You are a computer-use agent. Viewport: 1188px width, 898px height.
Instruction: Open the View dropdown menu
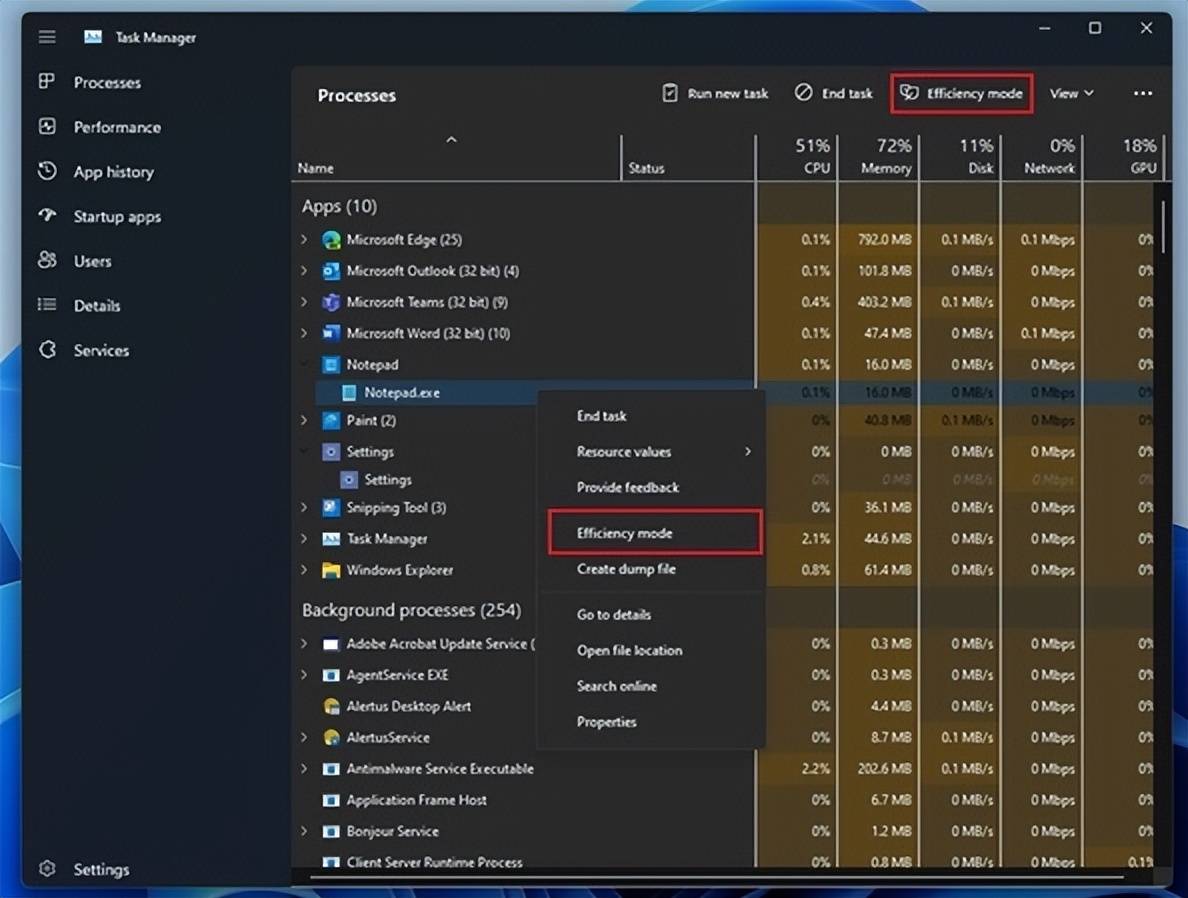tap(1071, 93)
